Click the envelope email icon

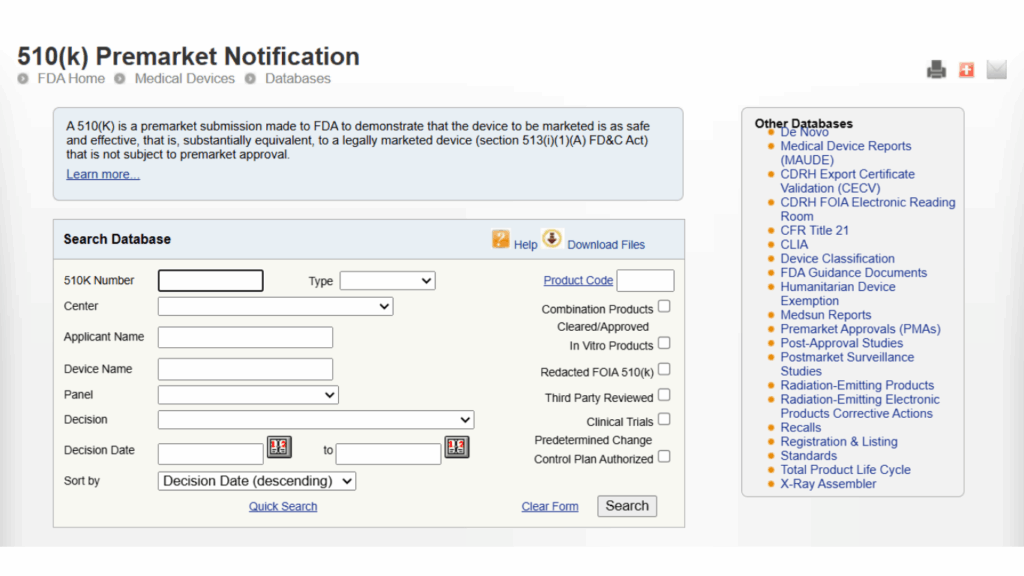tap(996, 70)
